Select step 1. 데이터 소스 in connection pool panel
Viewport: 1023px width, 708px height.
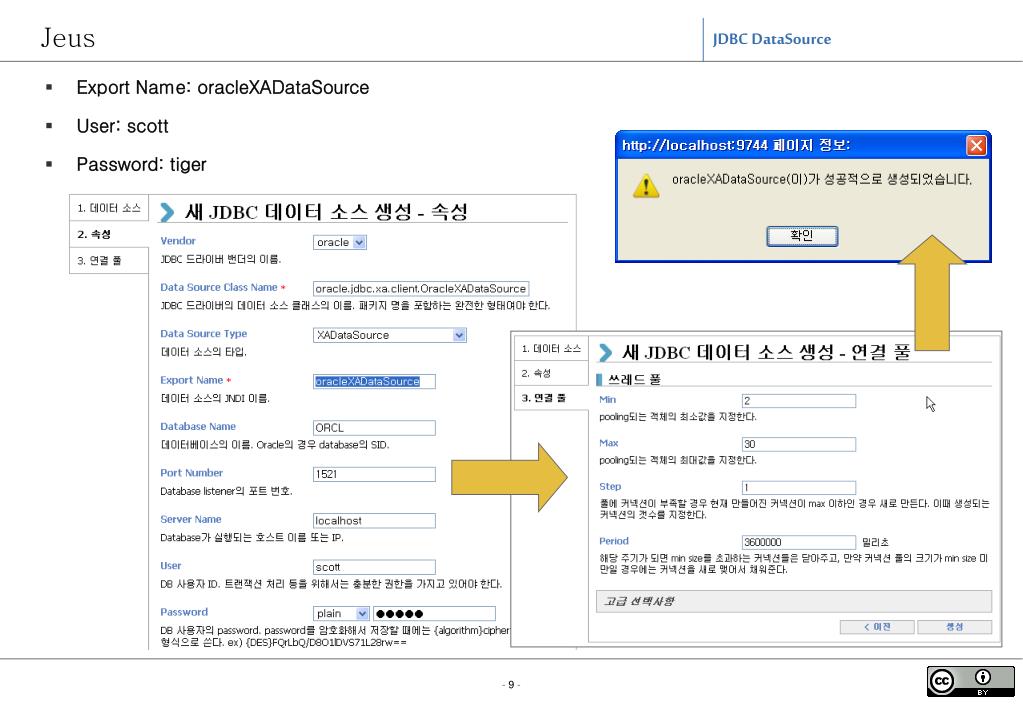(551, 348)
